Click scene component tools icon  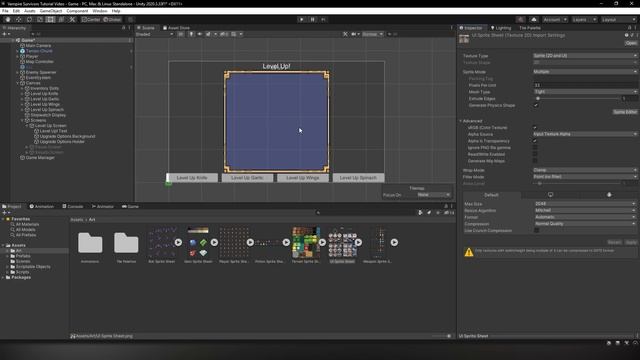tap(345, 34)
